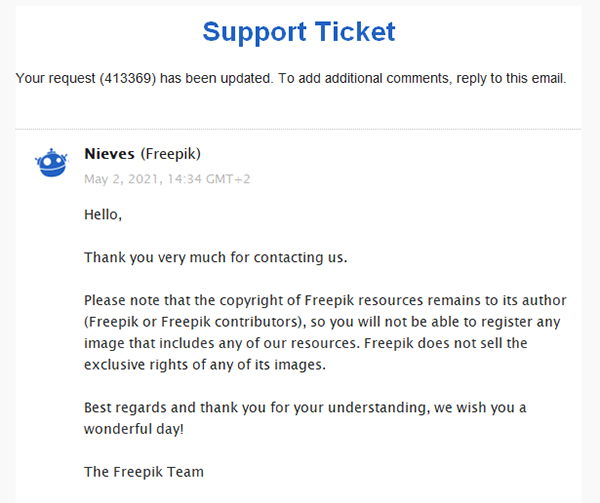Click the Hello greeting line
Viewport: 600px width, 503px height.
pos(103,215)
